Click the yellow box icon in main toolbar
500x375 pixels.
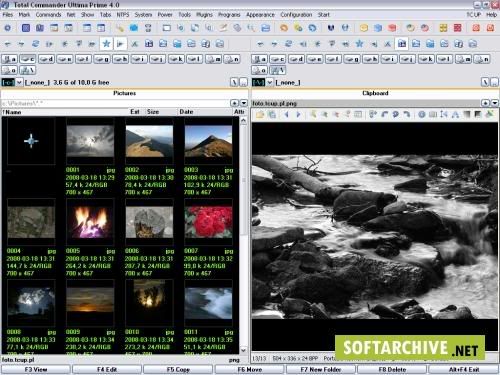364,28
